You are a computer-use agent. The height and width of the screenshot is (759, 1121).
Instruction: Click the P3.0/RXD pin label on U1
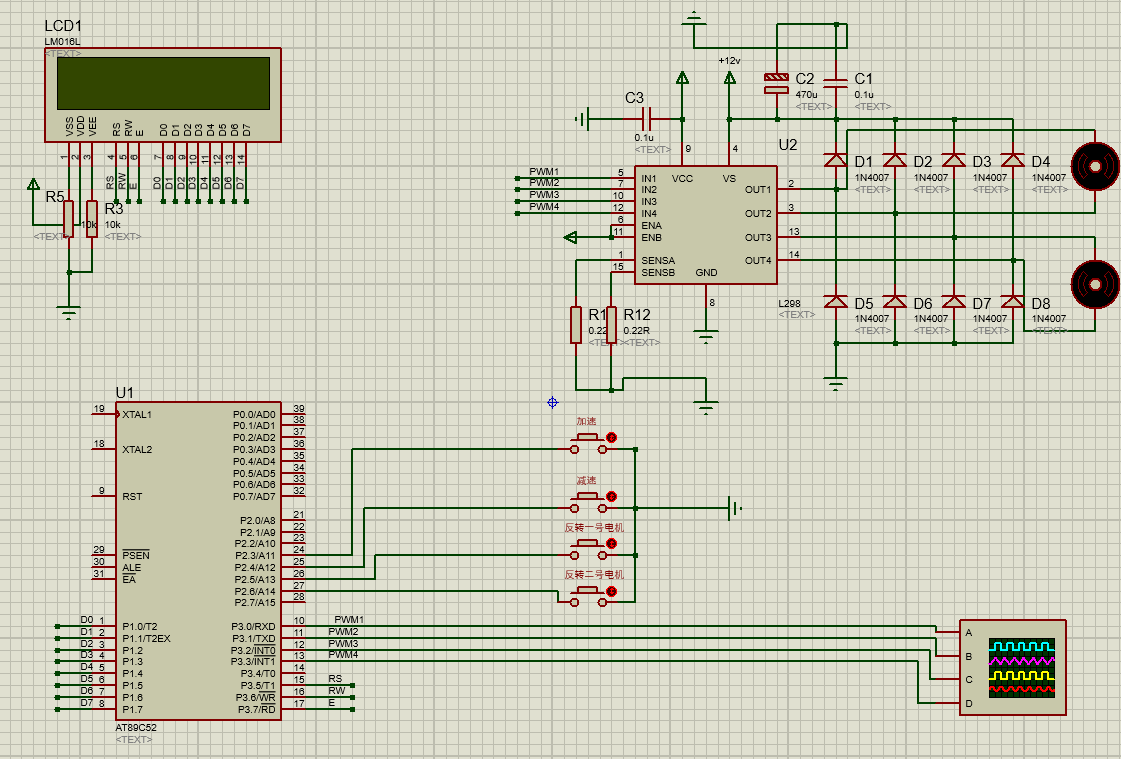coord(253,627)
